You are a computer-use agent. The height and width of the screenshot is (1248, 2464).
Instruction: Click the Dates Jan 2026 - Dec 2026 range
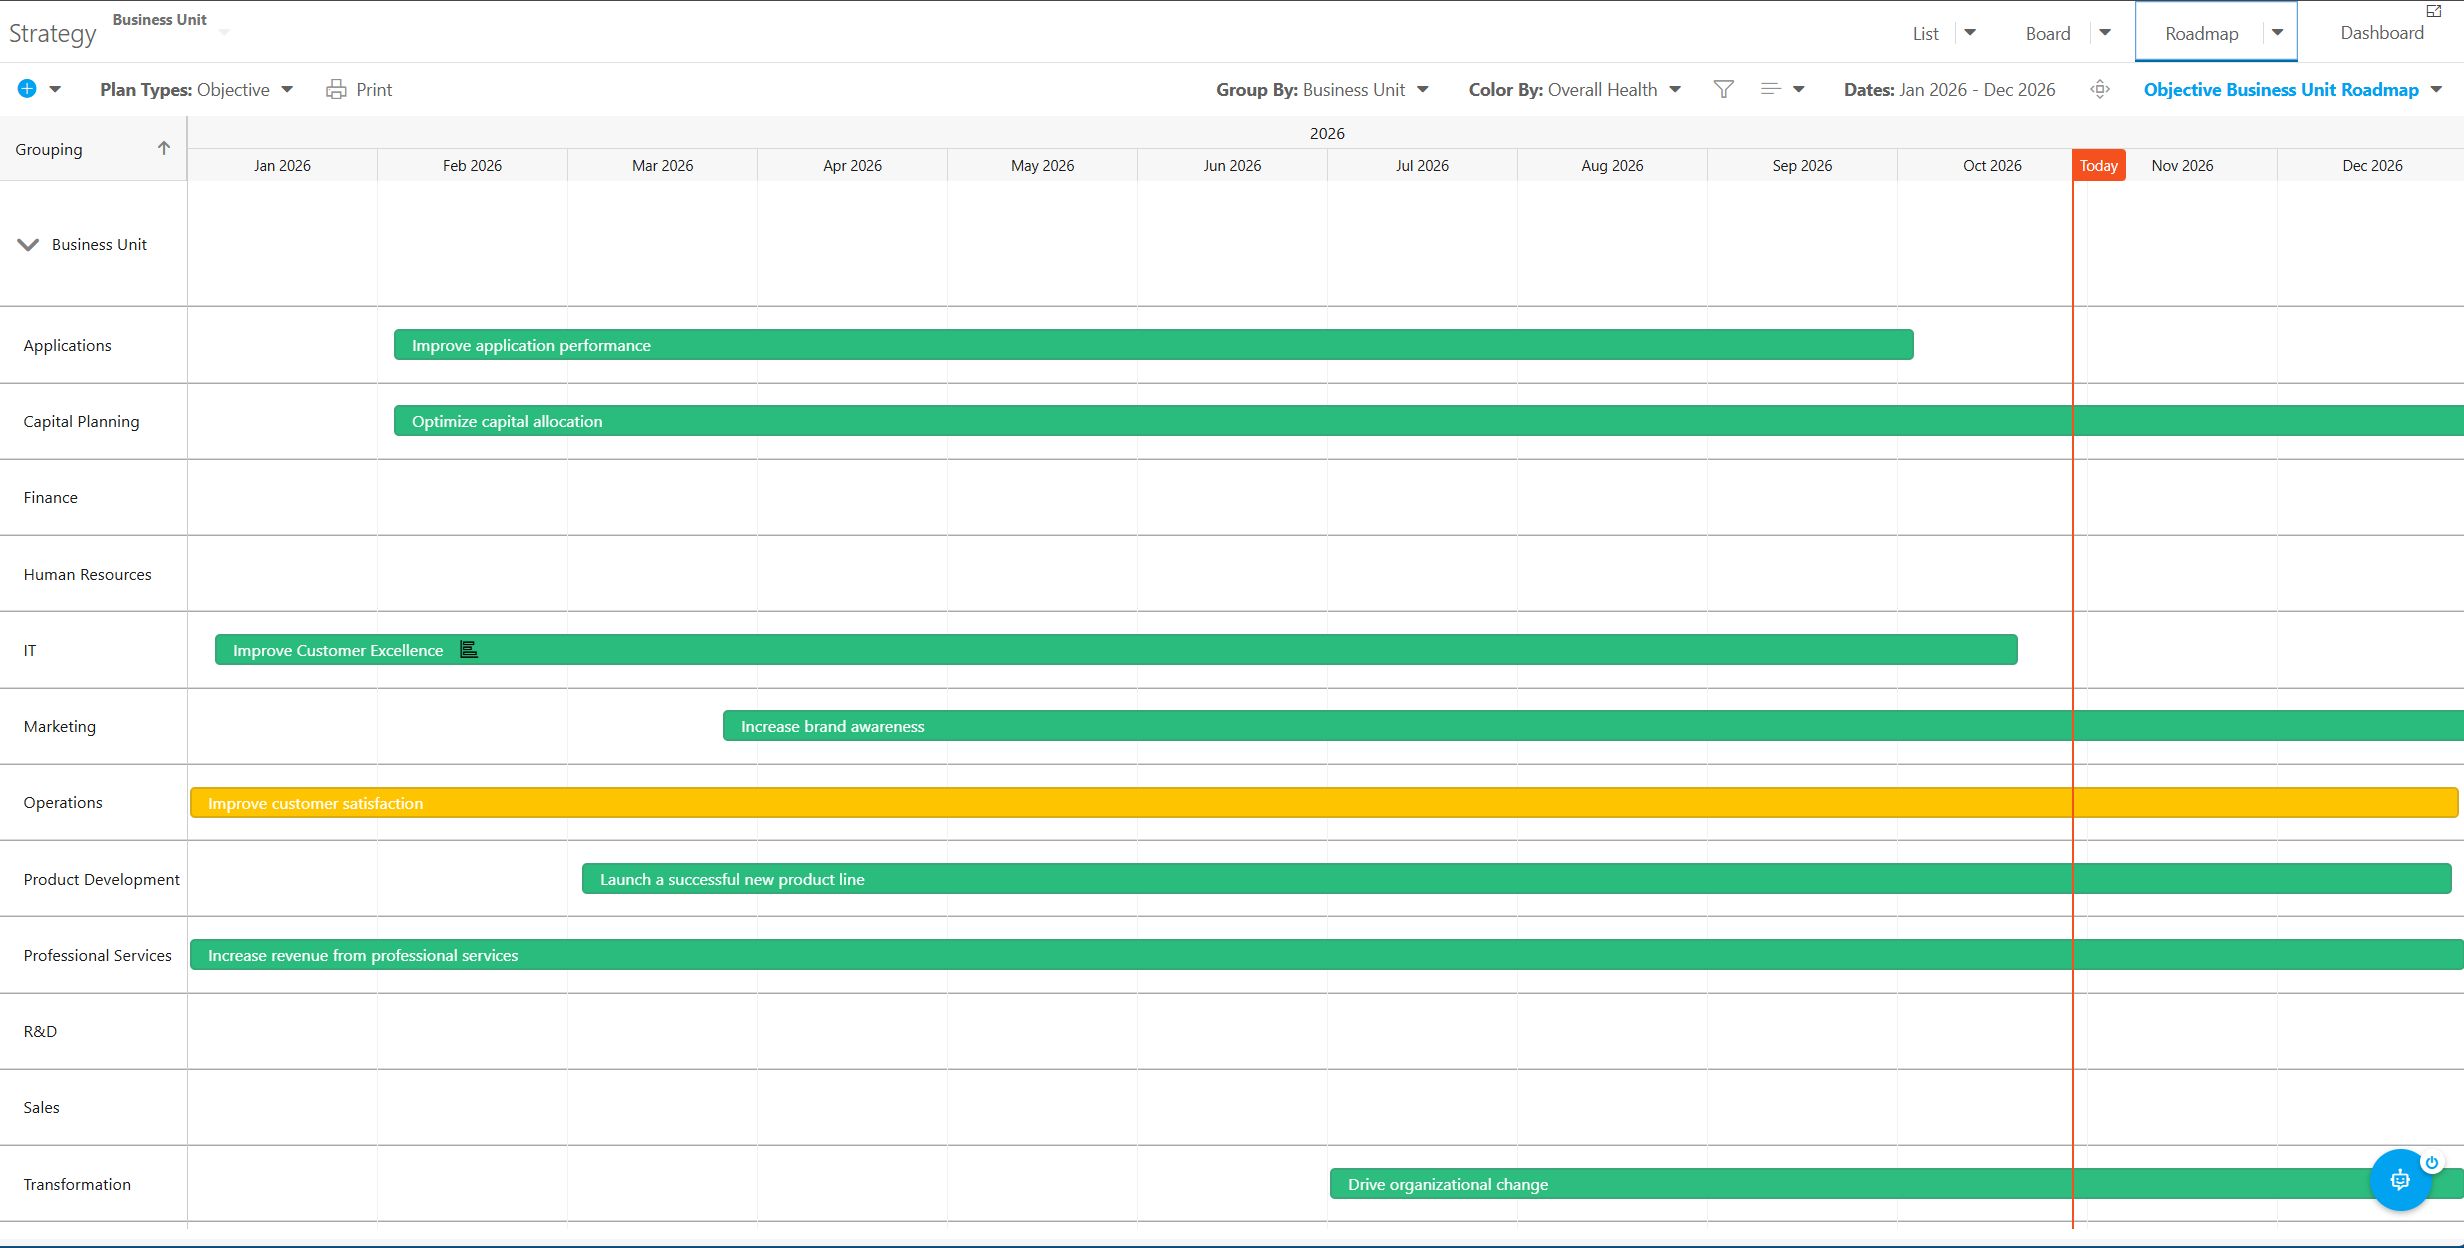tap(1949, 90)
